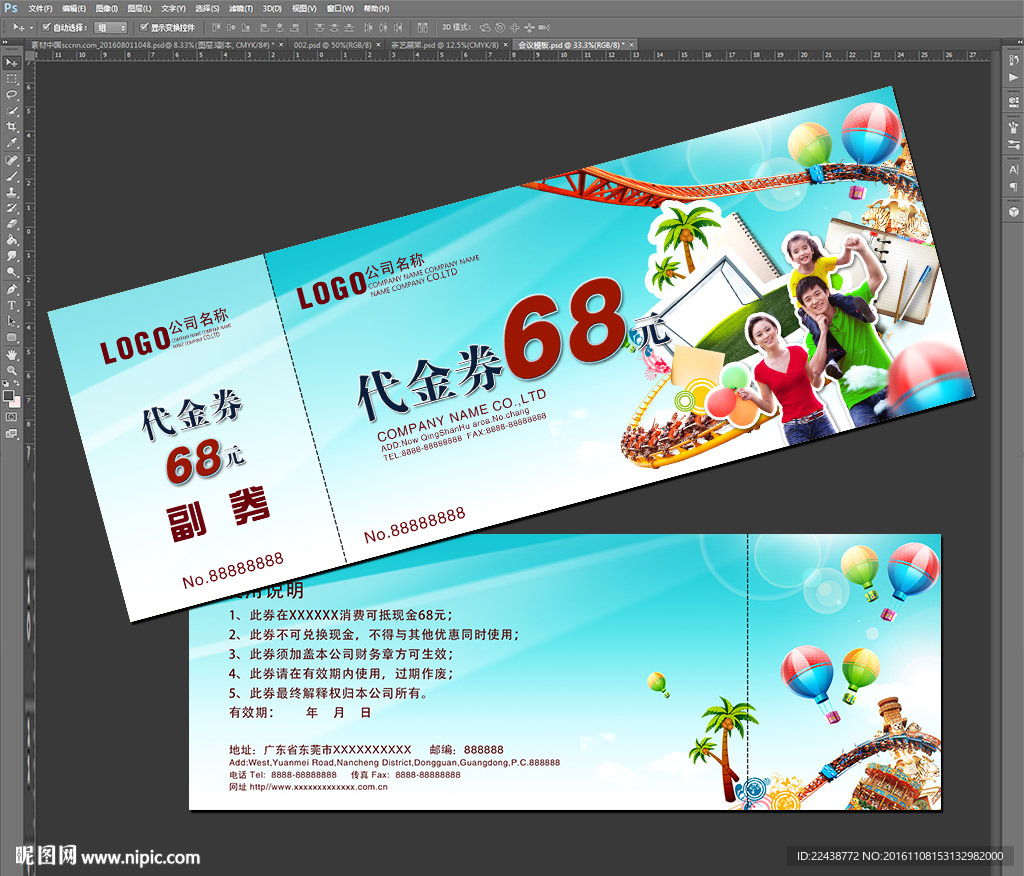
Task: Open the 窗口(W) menu
Action: point(340,8)
